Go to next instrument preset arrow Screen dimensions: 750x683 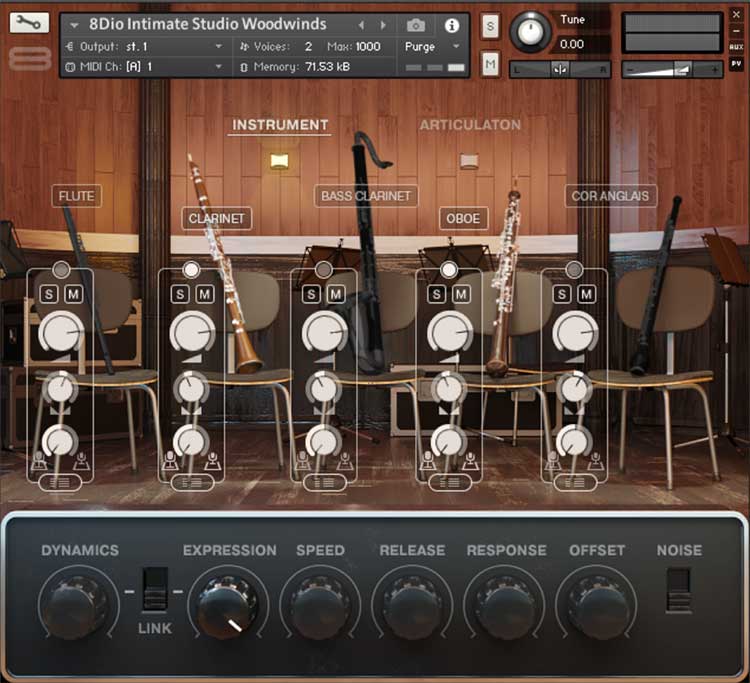coord(383,25)
